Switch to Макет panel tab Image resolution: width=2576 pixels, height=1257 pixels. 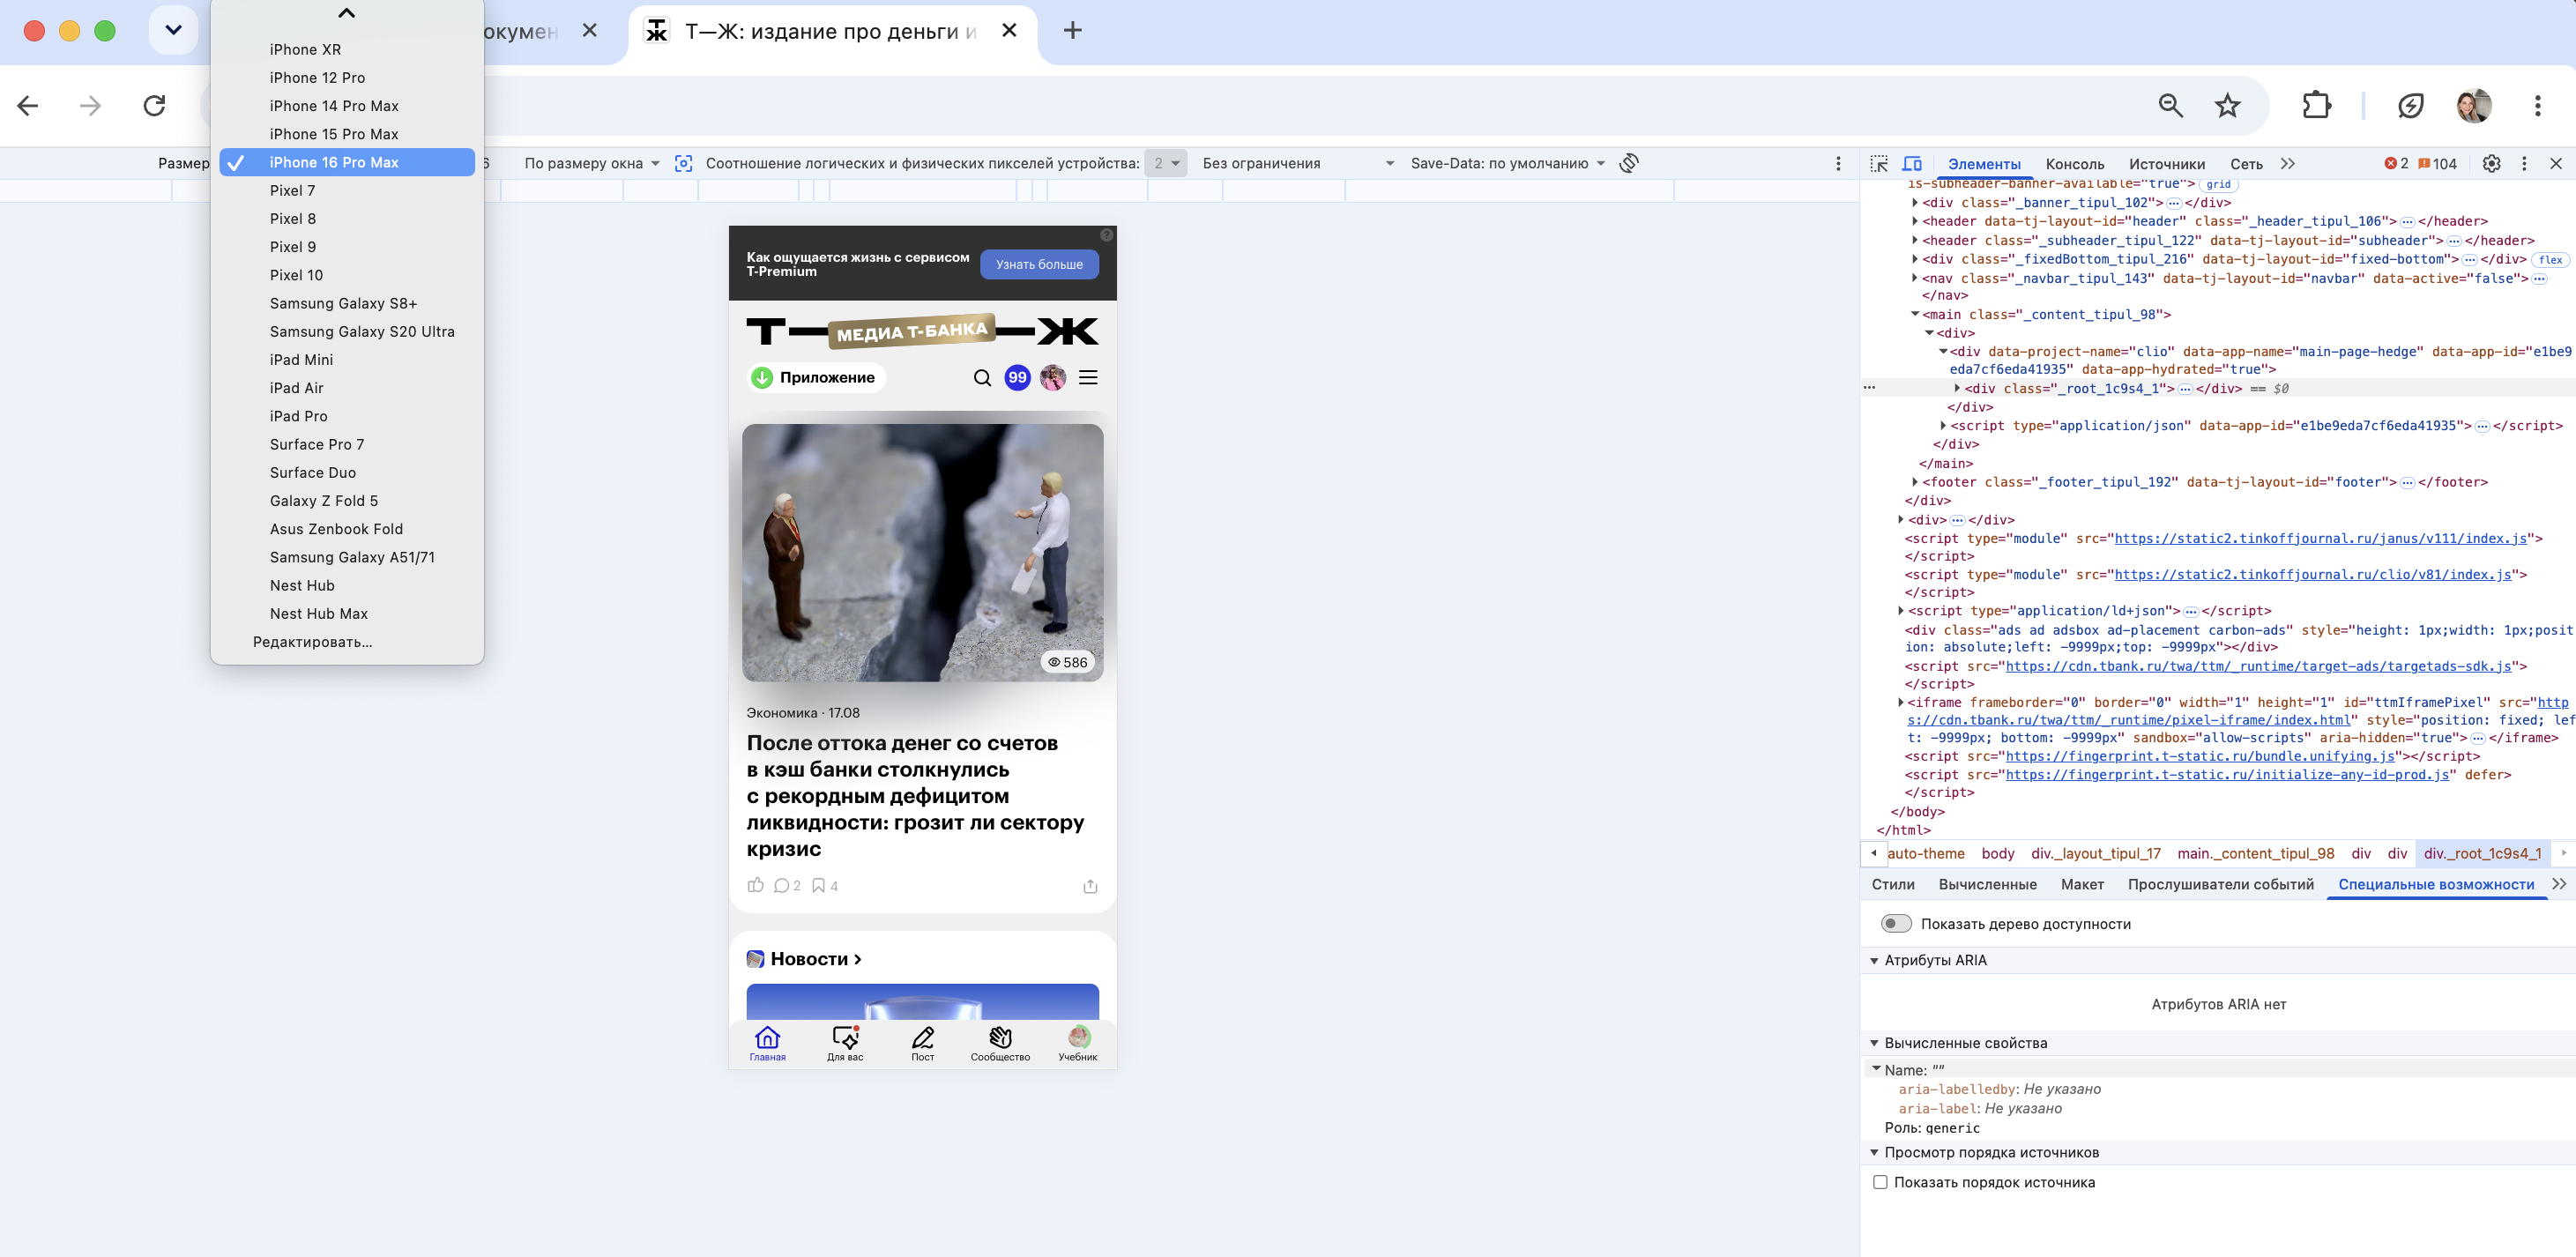click(x=2082, y=885)
